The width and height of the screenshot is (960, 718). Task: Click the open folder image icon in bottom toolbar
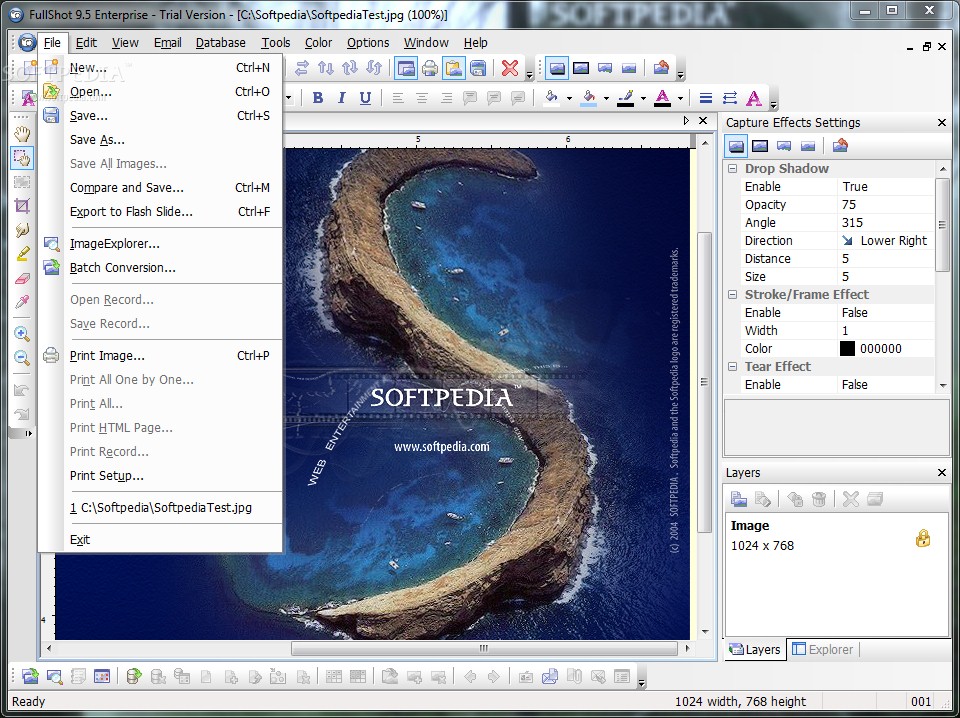coord(30,676)
